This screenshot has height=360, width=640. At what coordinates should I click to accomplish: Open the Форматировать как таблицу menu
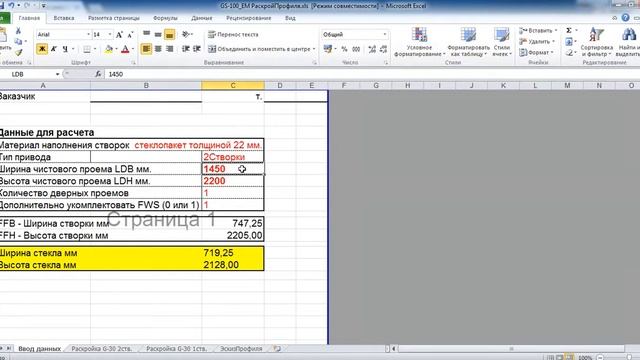pyautogui.click(x=468, y=42)
